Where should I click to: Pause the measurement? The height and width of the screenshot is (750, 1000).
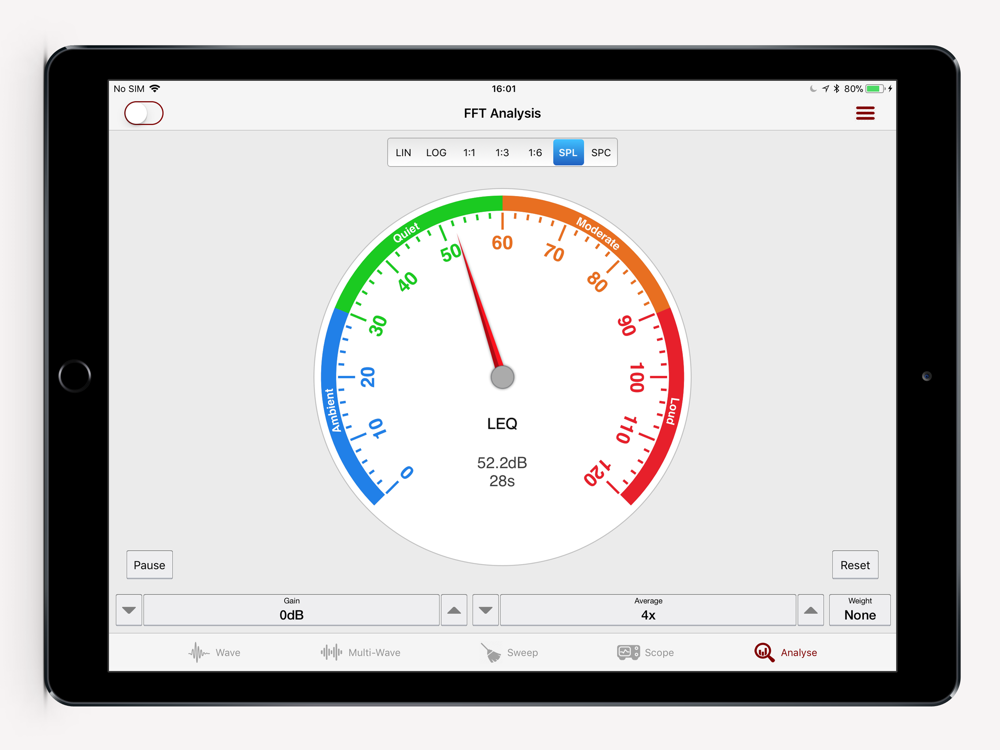tap(149, 565)
